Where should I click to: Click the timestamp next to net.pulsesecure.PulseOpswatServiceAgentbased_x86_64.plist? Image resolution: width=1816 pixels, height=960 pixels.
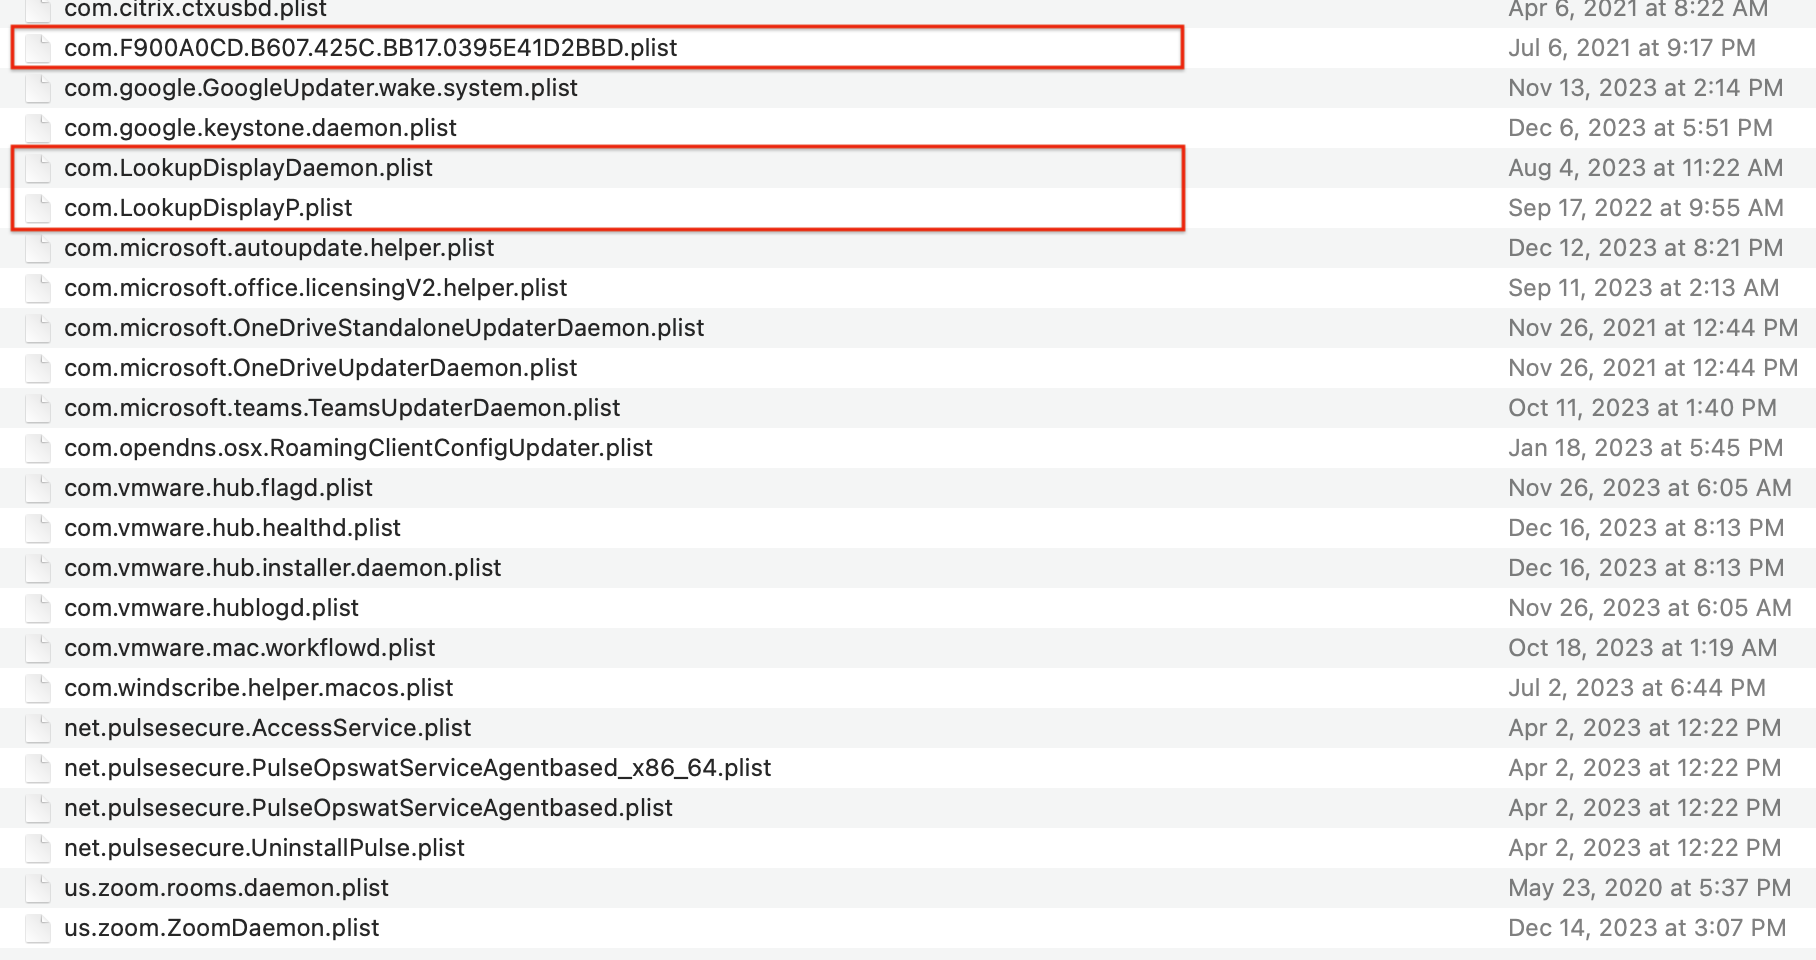point(1650,768)
